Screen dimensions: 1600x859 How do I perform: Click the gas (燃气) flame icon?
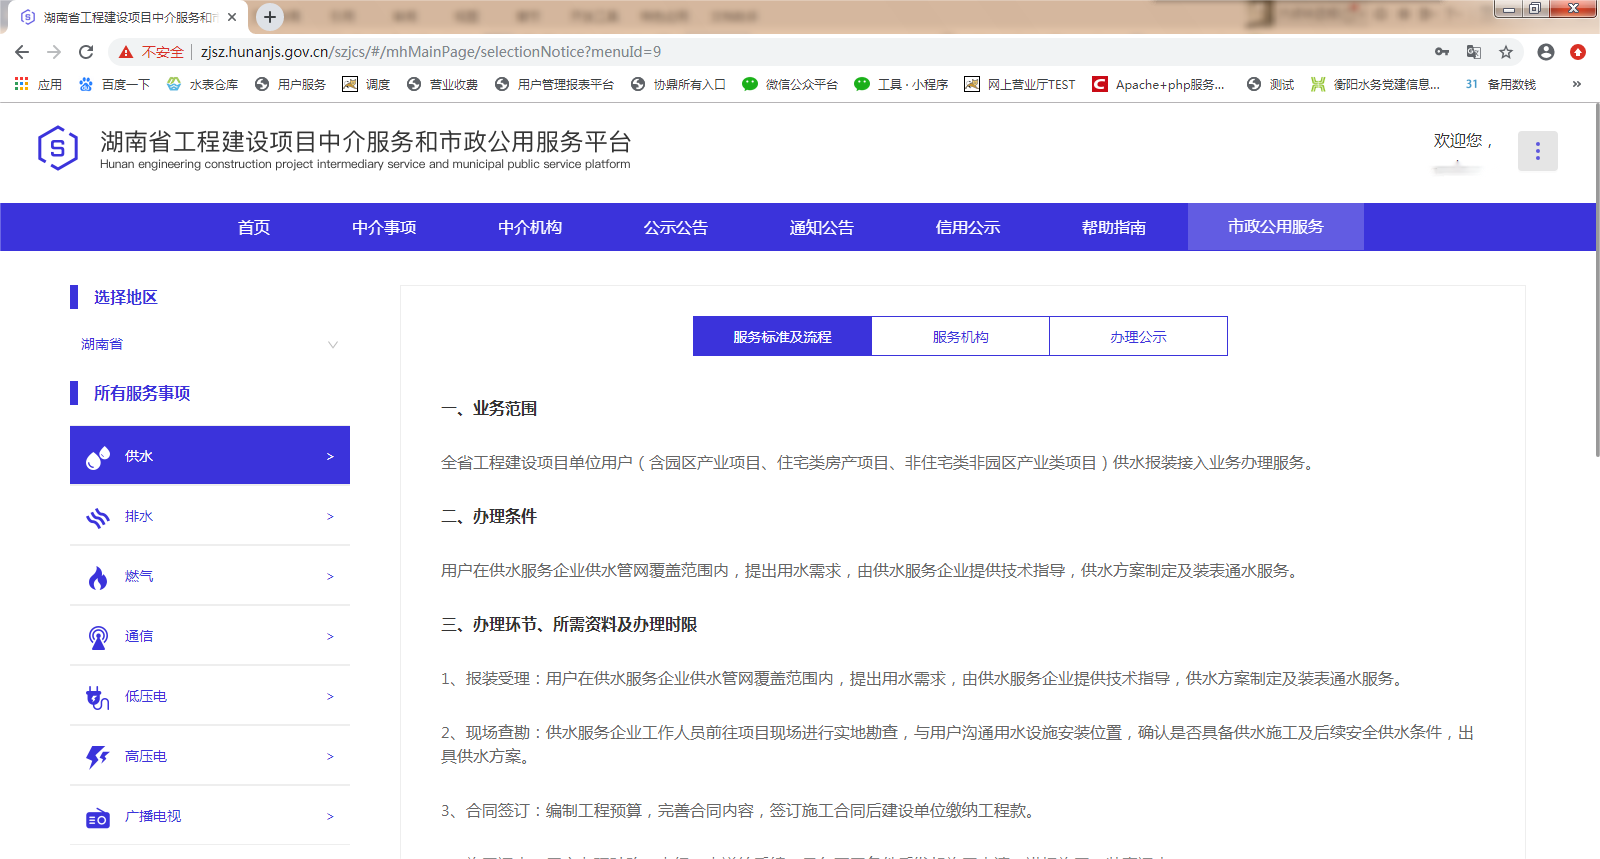point(98,577)
